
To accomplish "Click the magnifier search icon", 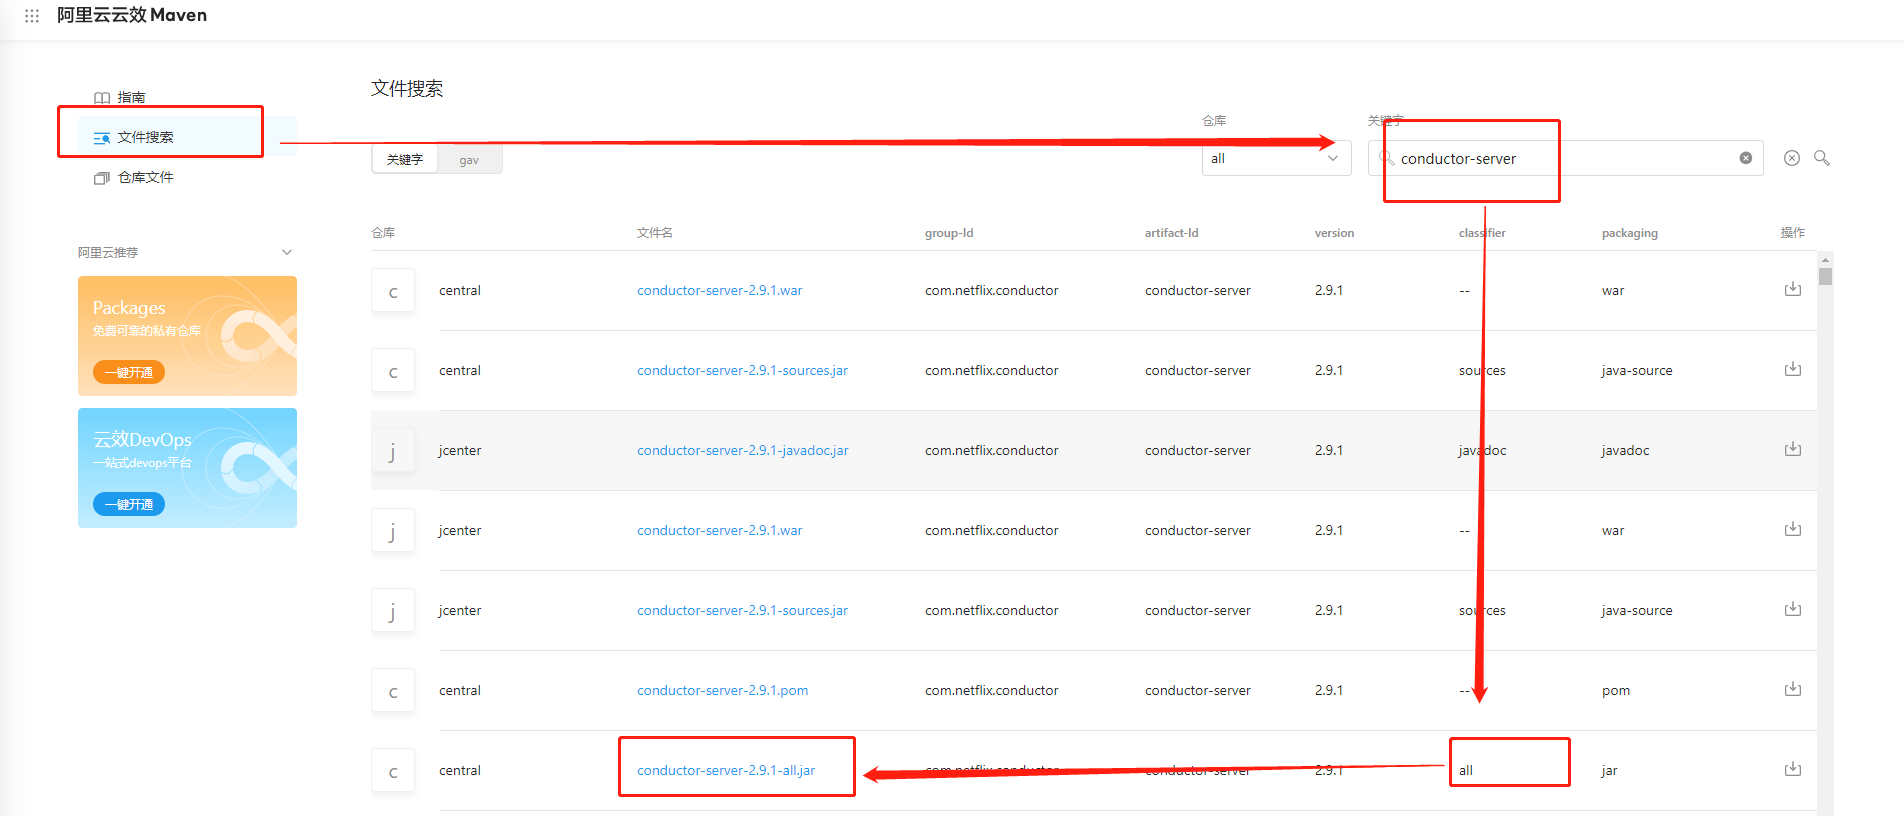I will point(1822,158).
